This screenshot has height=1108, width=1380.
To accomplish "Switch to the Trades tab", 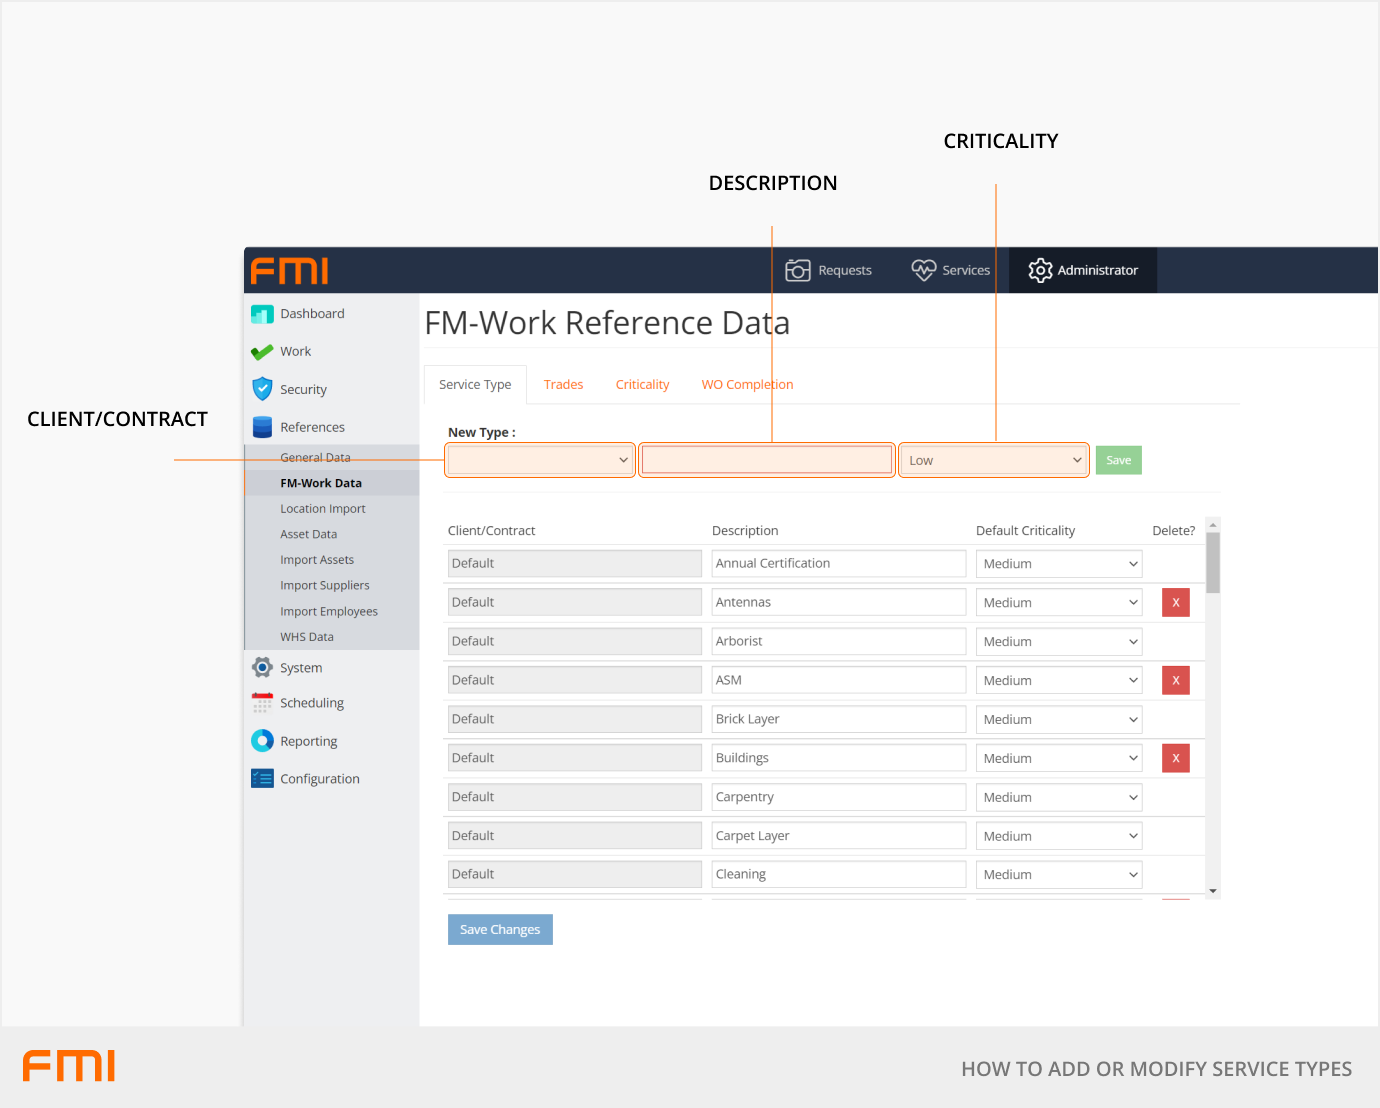I will (563, 385).
